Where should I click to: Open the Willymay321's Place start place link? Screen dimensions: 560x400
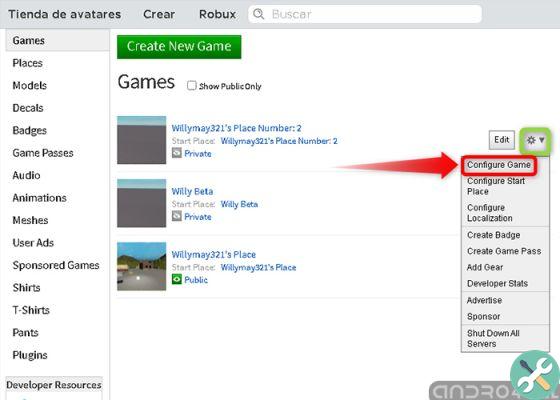point(258,268)
